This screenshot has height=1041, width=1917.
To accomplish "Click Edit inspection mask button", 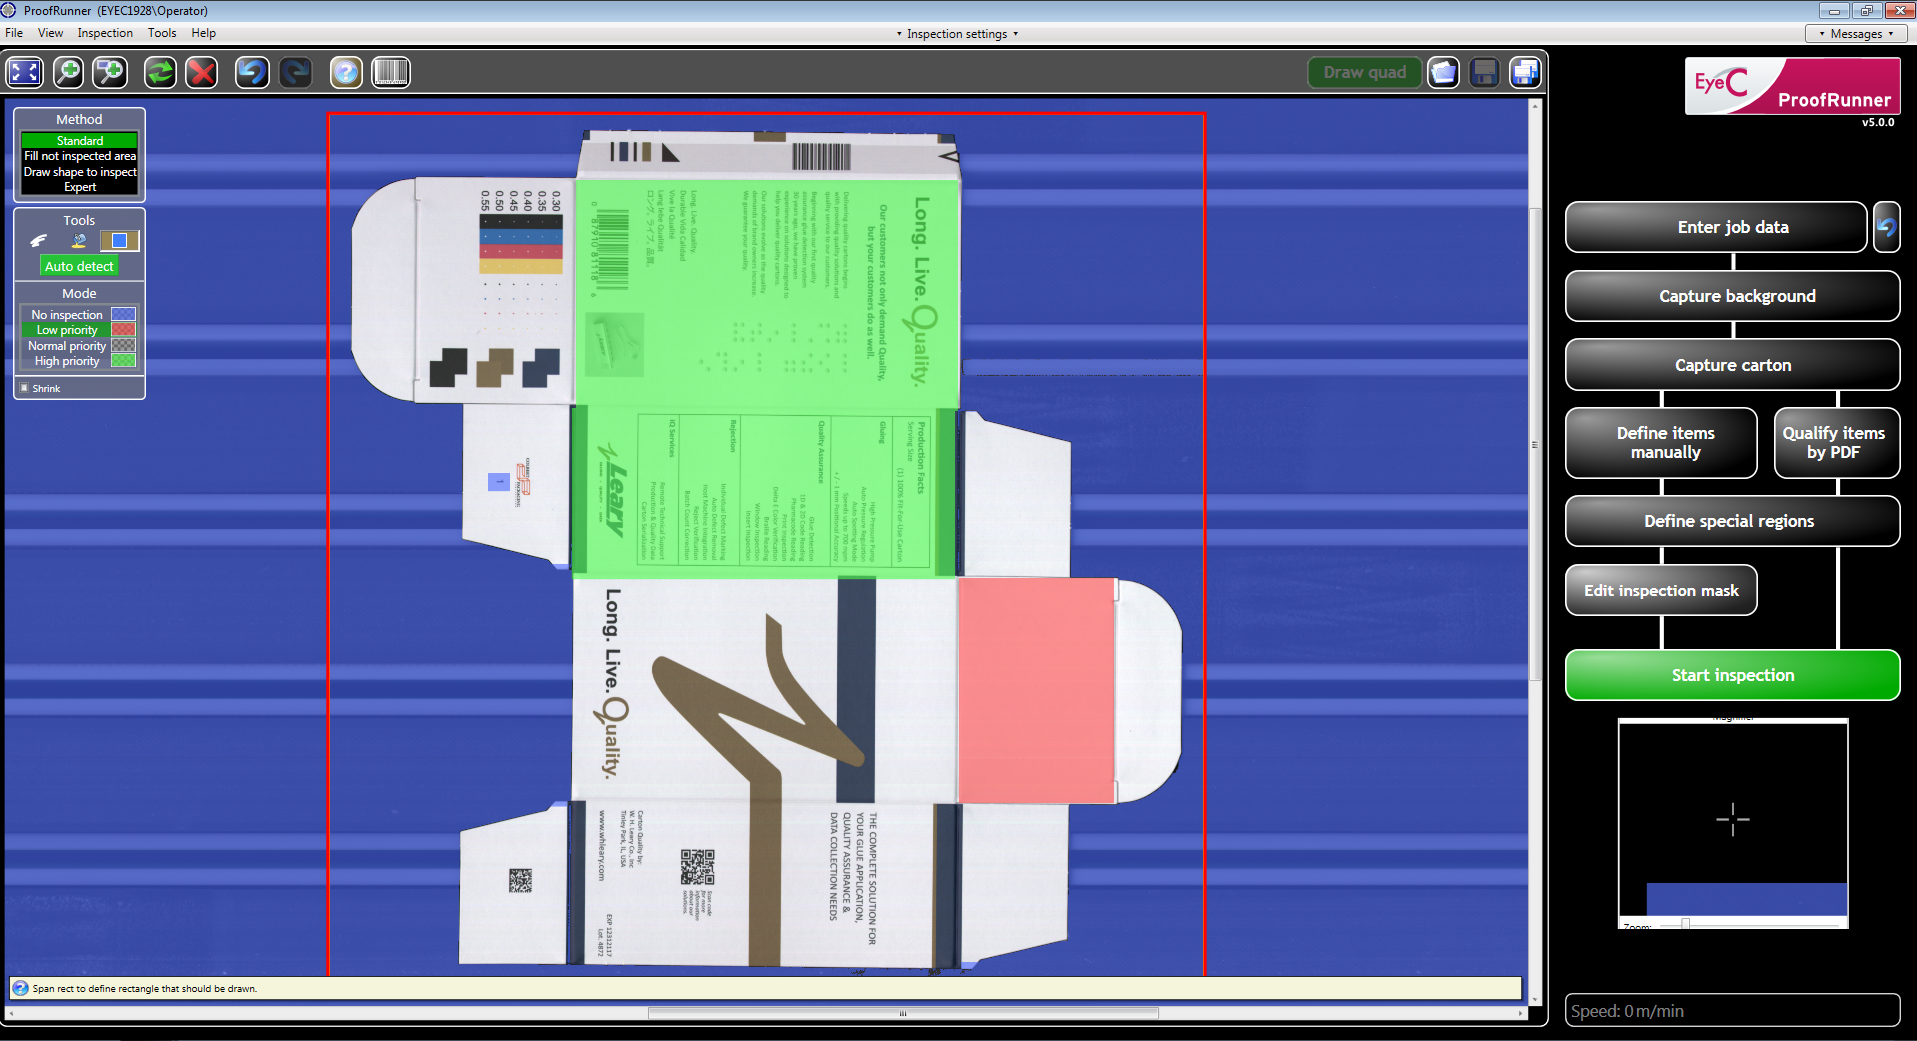I will pos(1661,590).
